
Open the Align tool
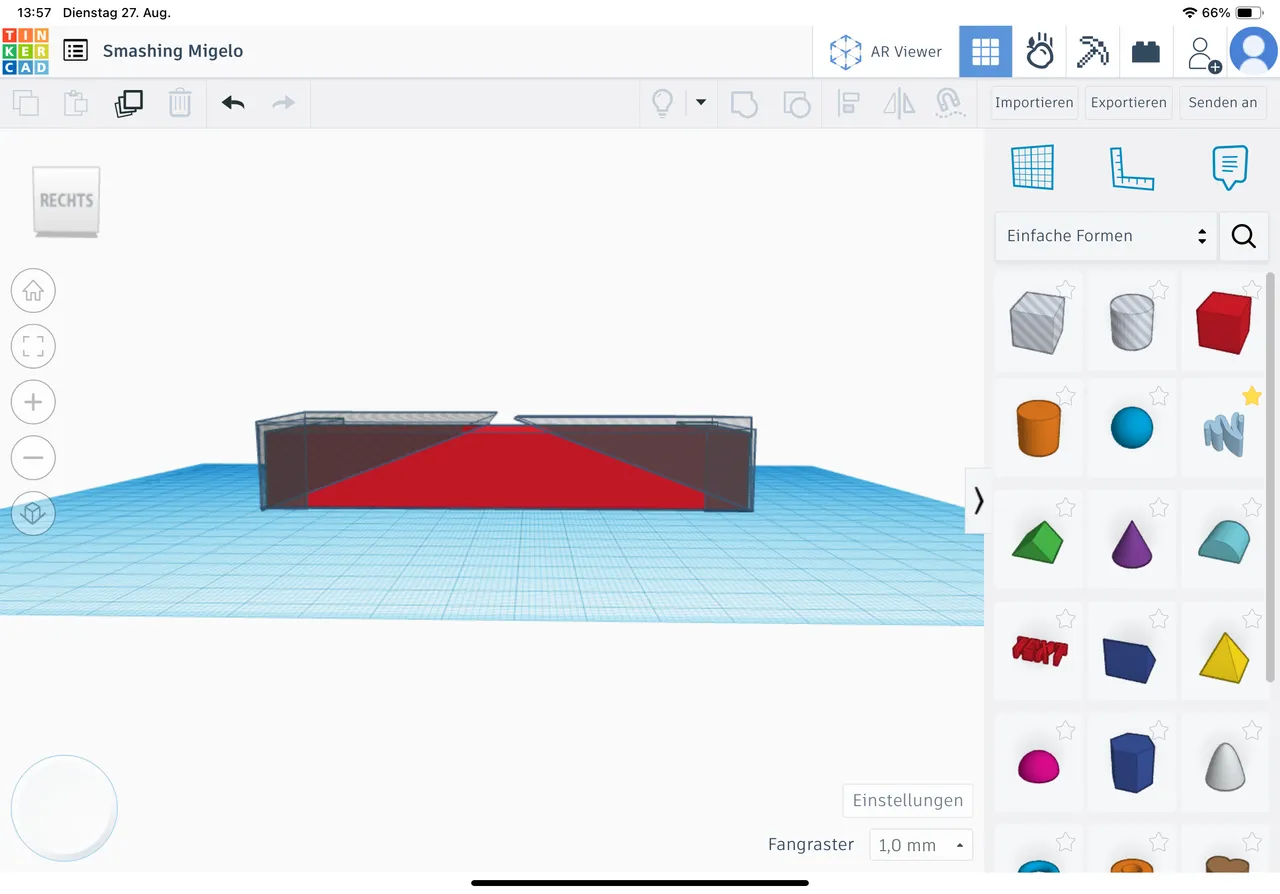[x=849, y=103]
